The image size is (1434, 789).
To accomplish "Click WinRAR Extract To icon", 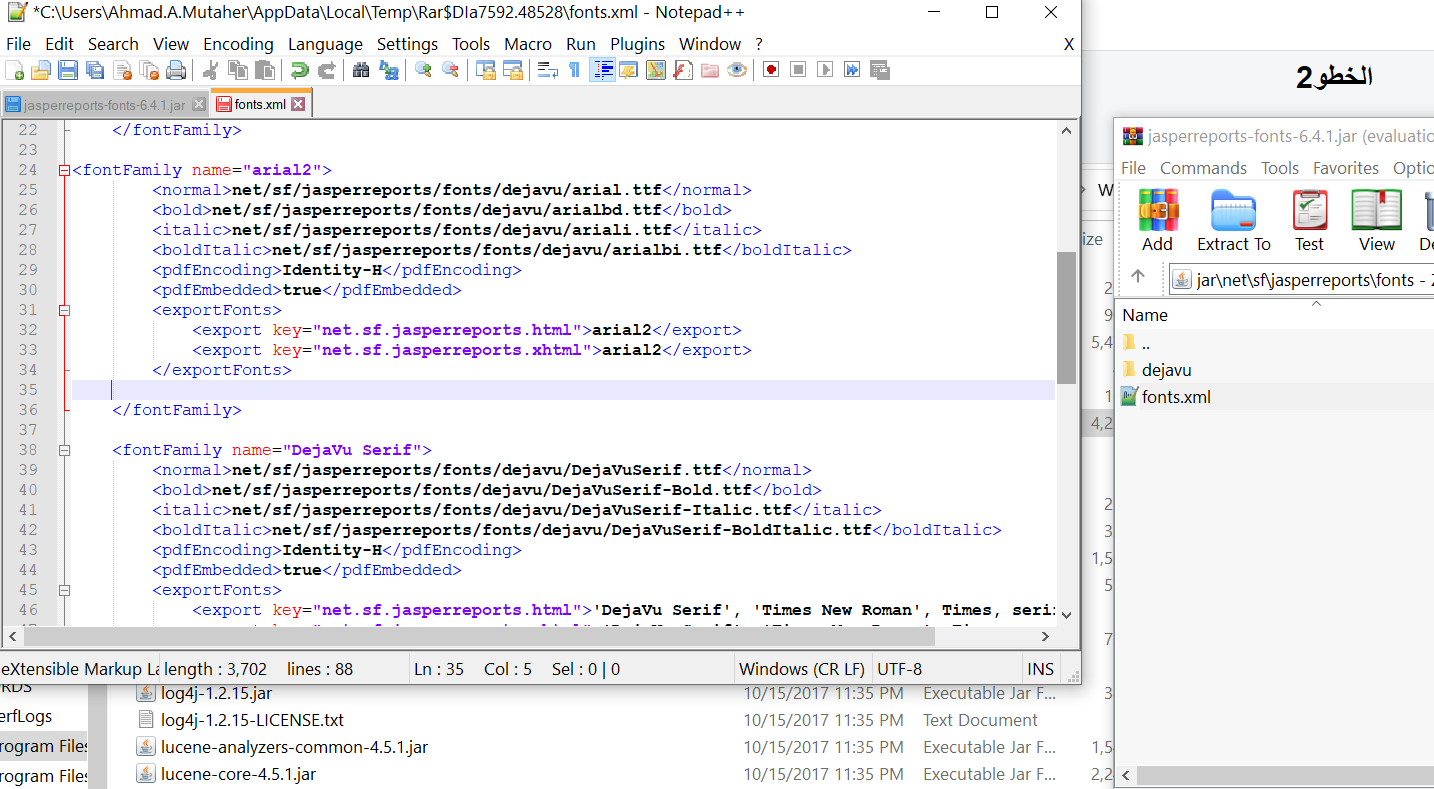I will [1233, 221].
